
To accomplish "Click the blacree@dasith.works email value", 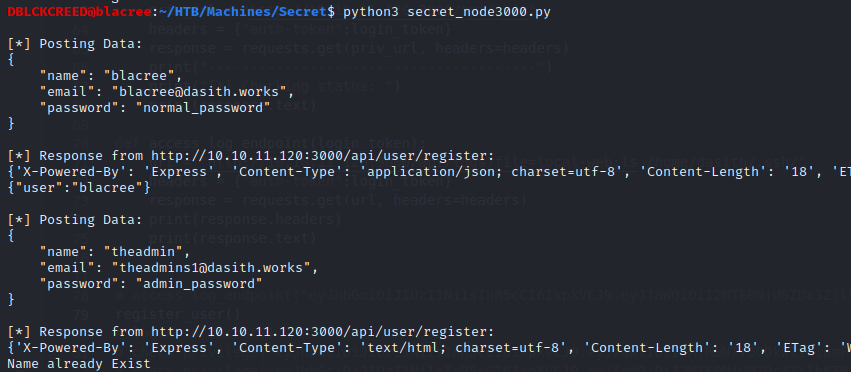I will point(203,92).
